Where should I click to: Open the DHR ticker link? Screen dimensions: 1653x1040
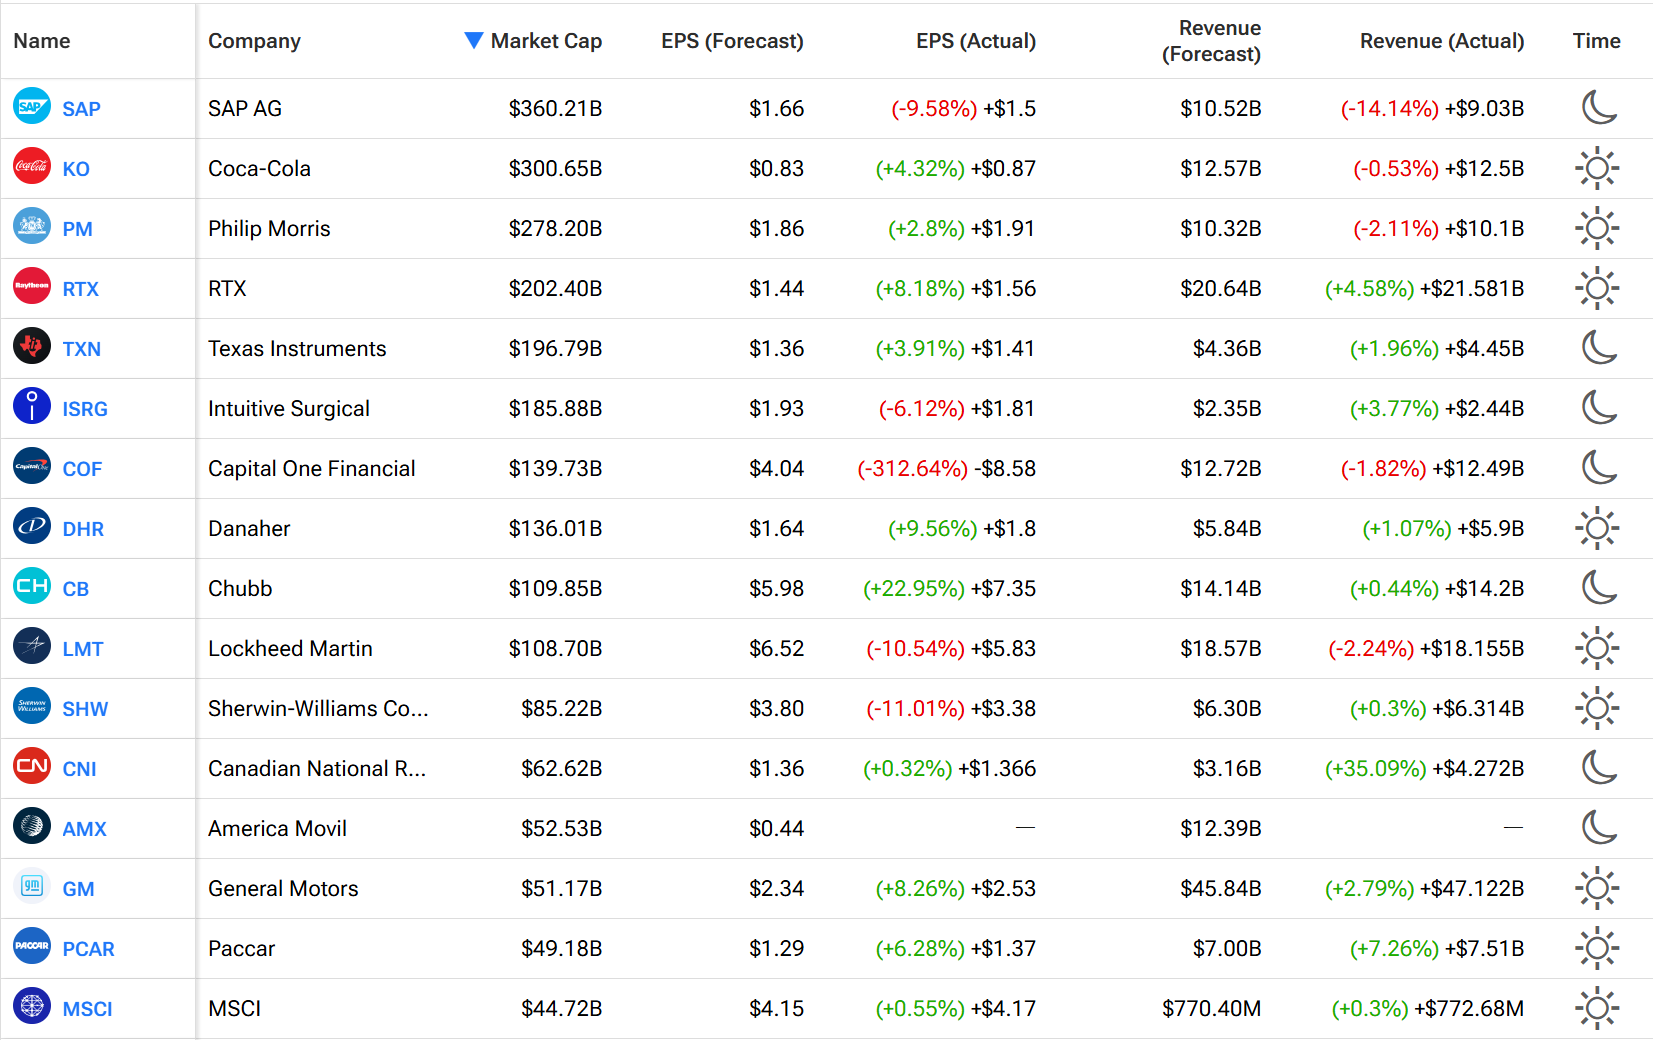coord(83,529)
